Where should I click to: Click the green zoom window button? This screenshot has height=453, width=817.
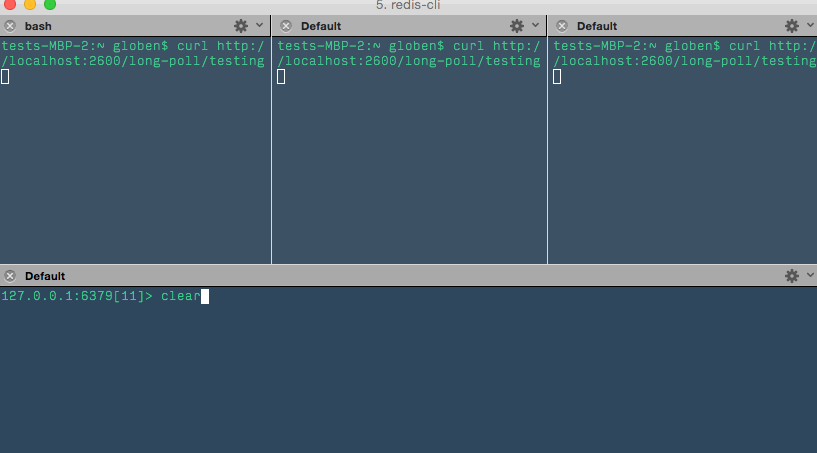50,4
